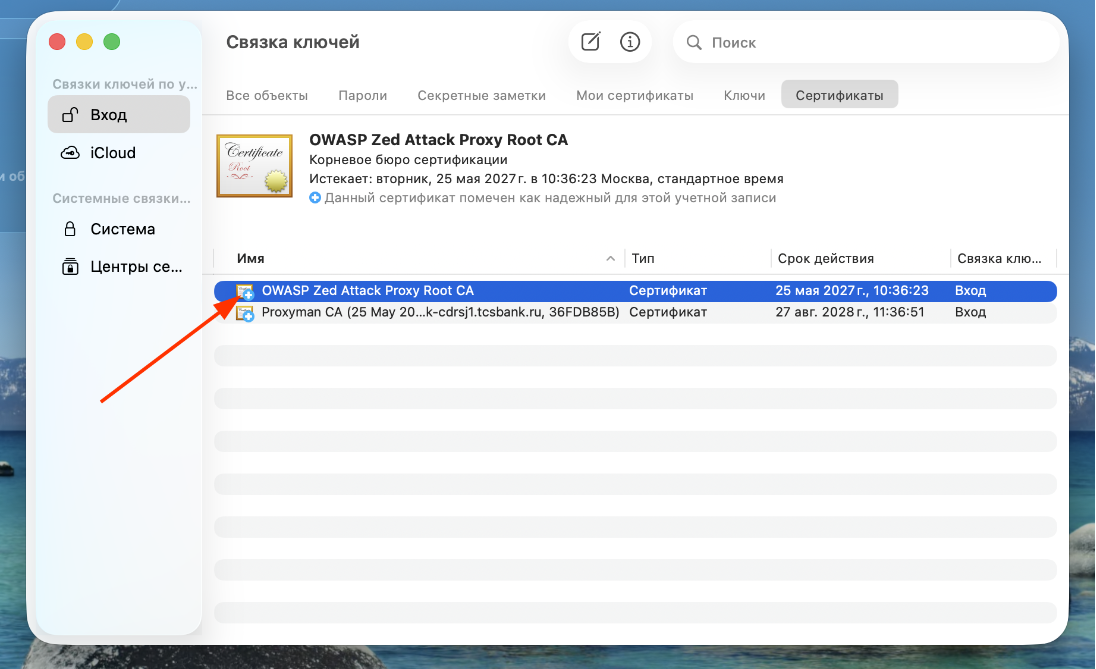Click the green full-screen window button
1096x669 pixels.
[x=112, y=42]
